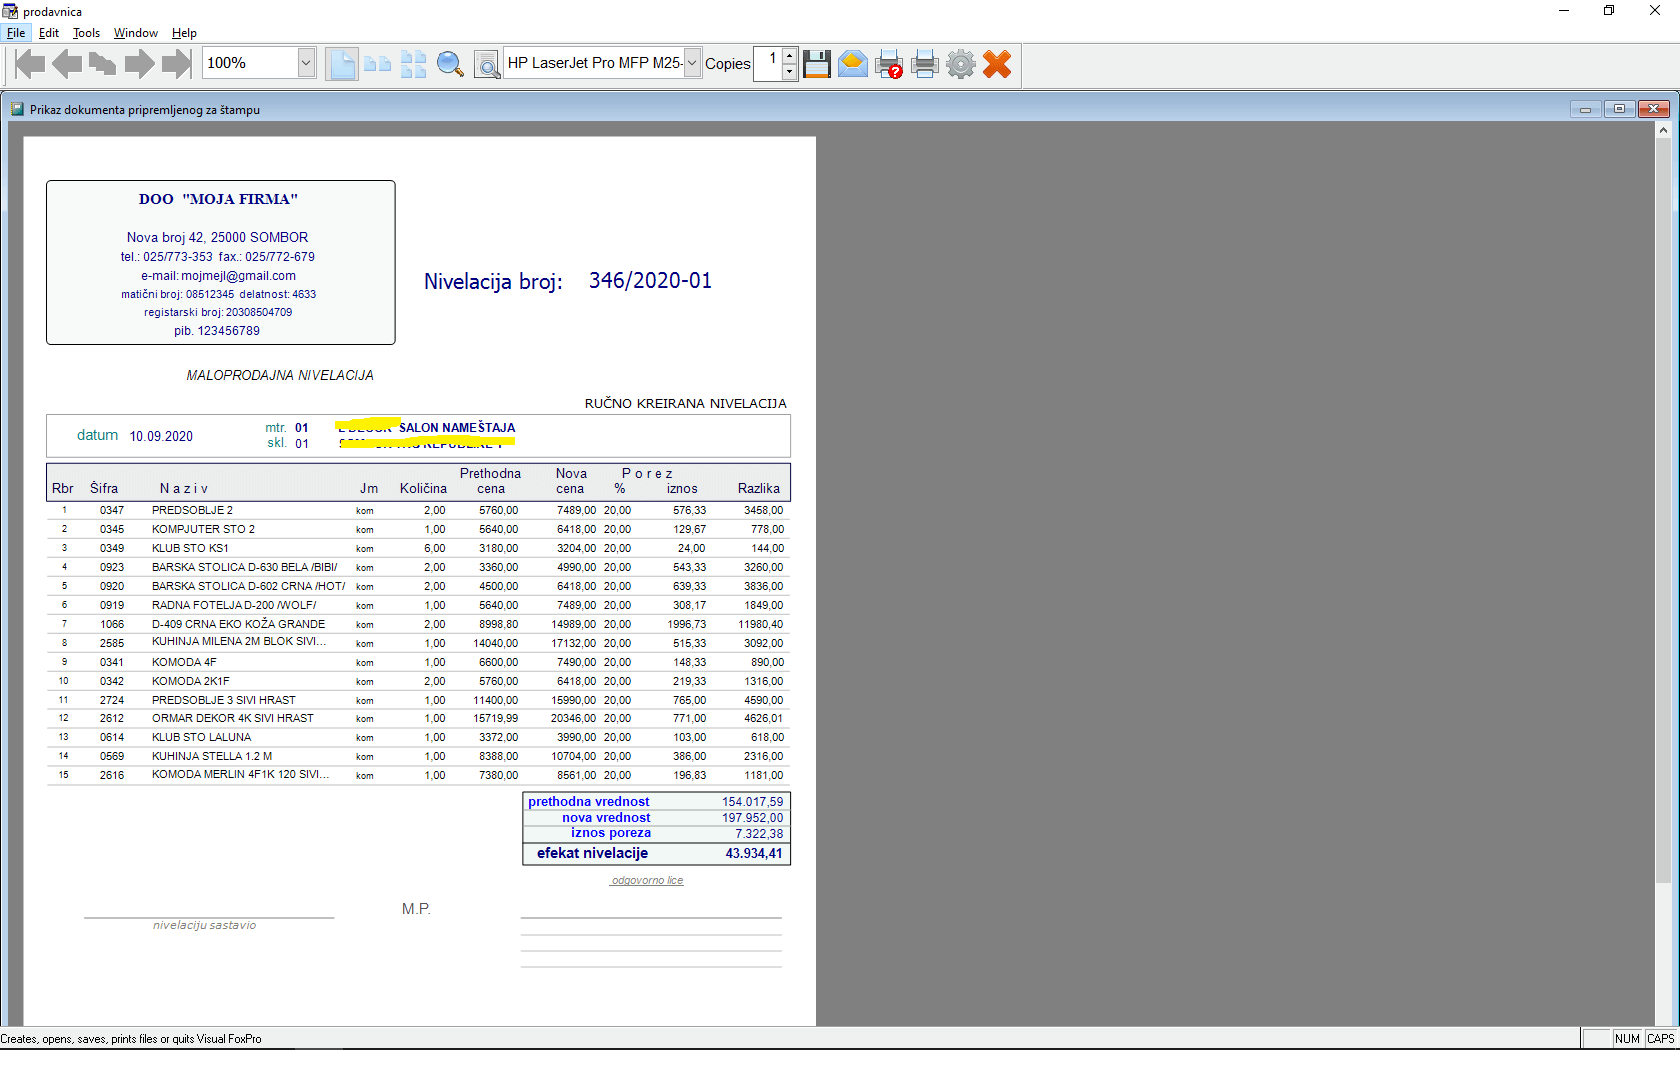This screenshot has height=1078, width=1680.
Task: Open the Edit menu
Action: click(x=49, y=33)
